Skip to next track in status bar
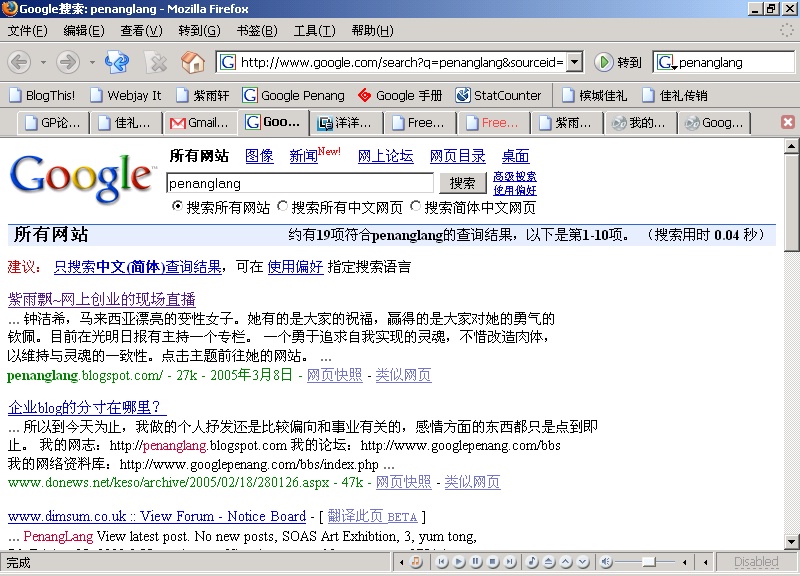This screenshot has height=576, width=800. (510, 562)
